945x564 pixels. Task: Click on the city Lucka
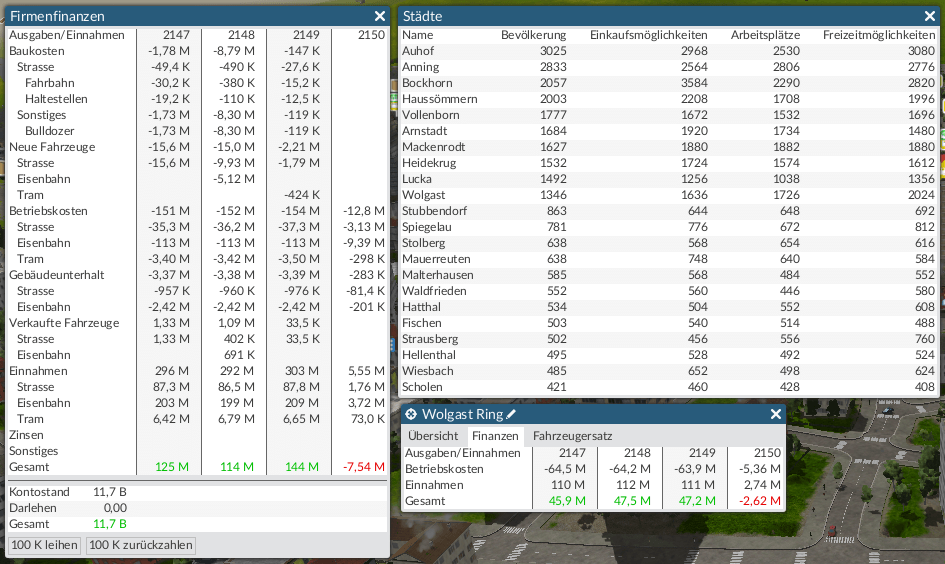pos(668,179)
